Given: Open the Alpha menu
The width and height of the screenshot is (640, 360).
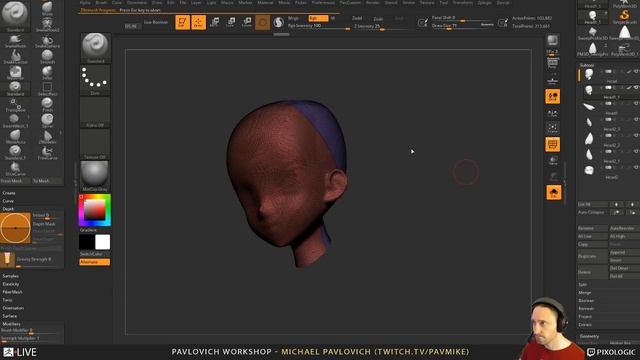Looking at the screenshot, I should [85, 2].
